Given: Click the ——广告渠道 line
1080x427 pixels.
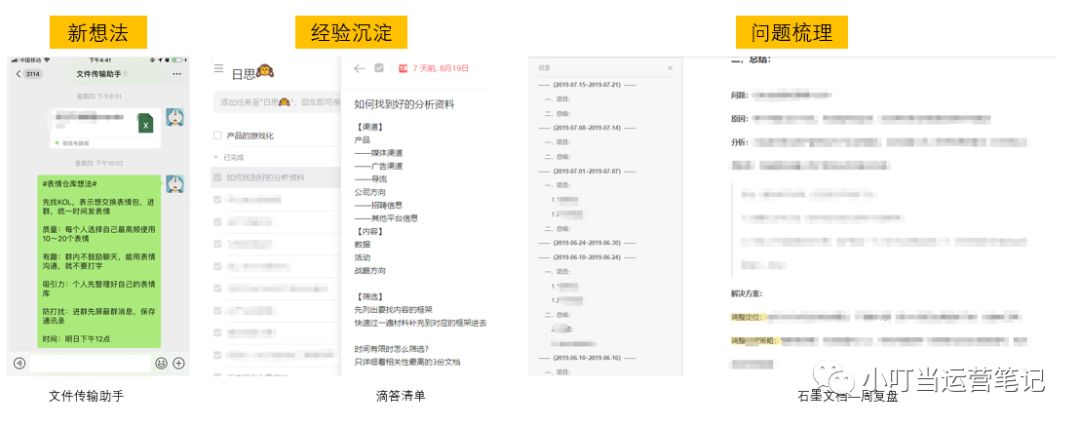Looking at the screenshot, I should pos(379,166).
